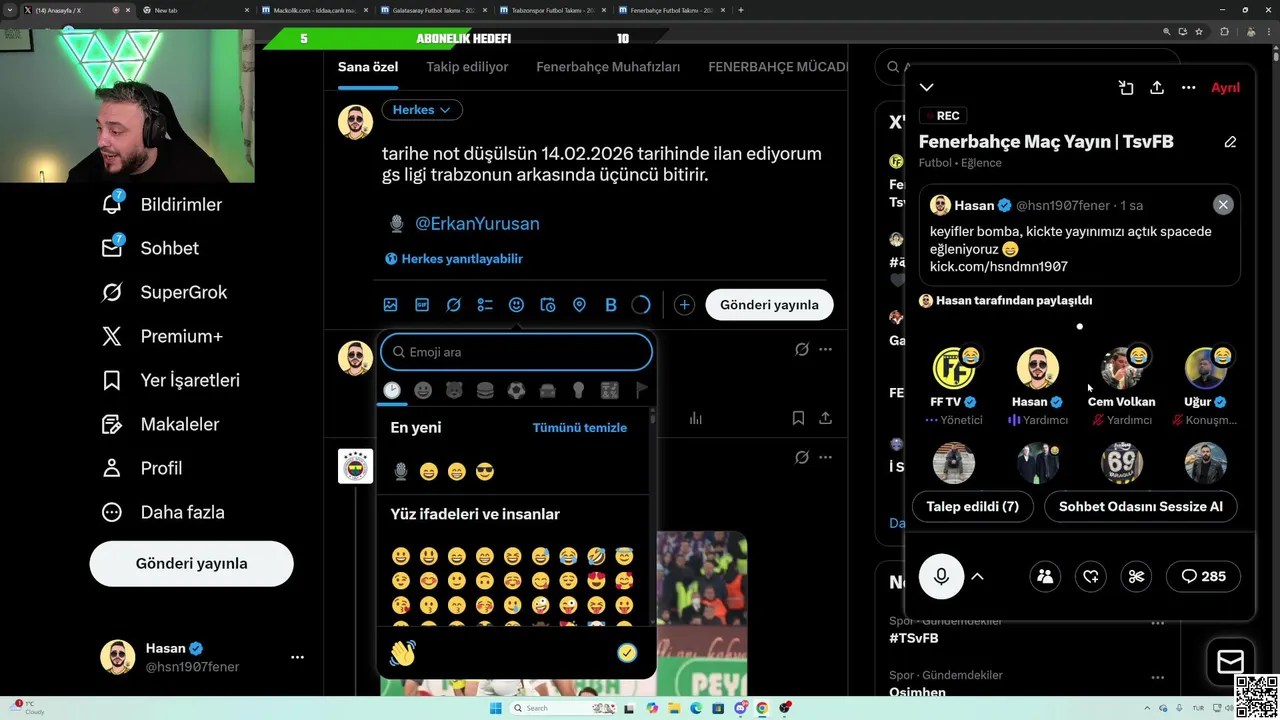
Task: Clear recent emojis with Tümünü temizle
Action: [x=580, y=428]
